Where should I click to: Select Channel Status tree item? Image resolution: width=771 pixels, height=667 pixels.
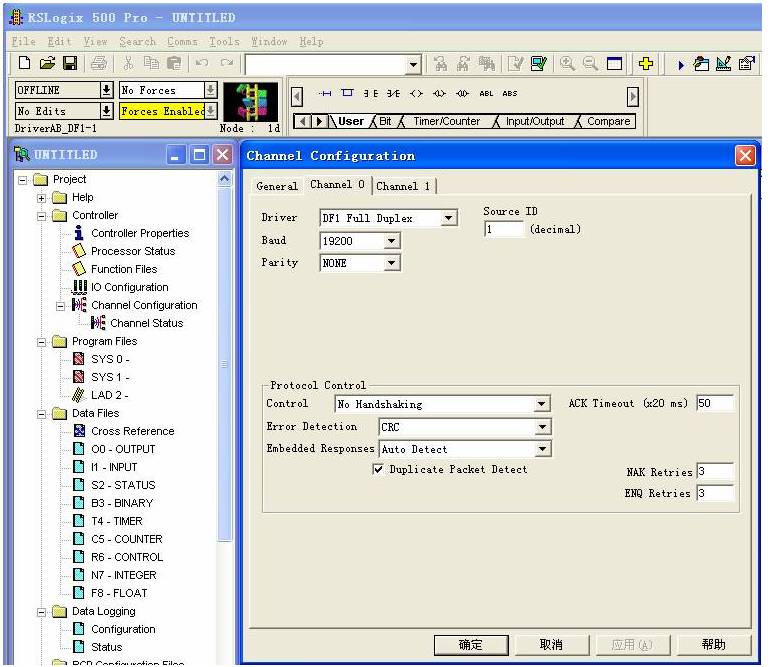(147, 323)
